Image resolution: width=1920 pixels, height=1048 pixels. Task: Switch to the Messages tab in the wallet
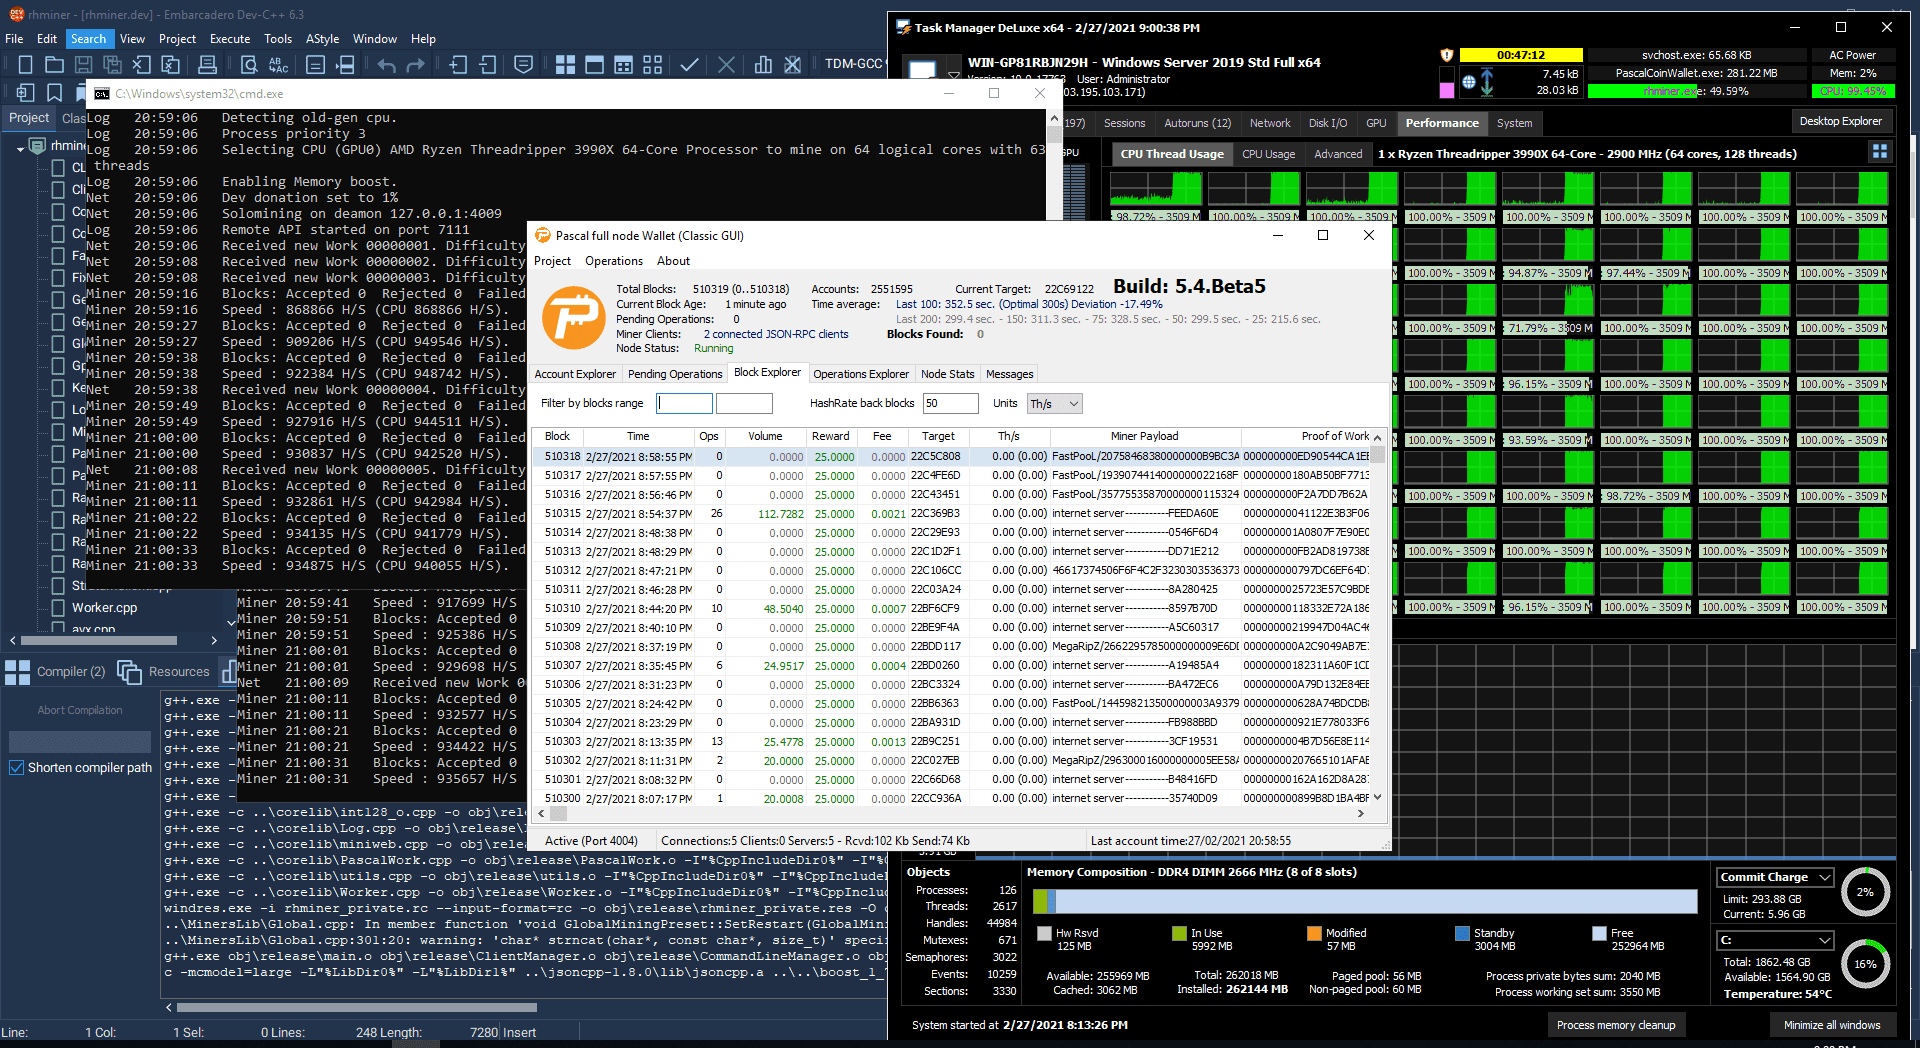tap(1009, 374)
